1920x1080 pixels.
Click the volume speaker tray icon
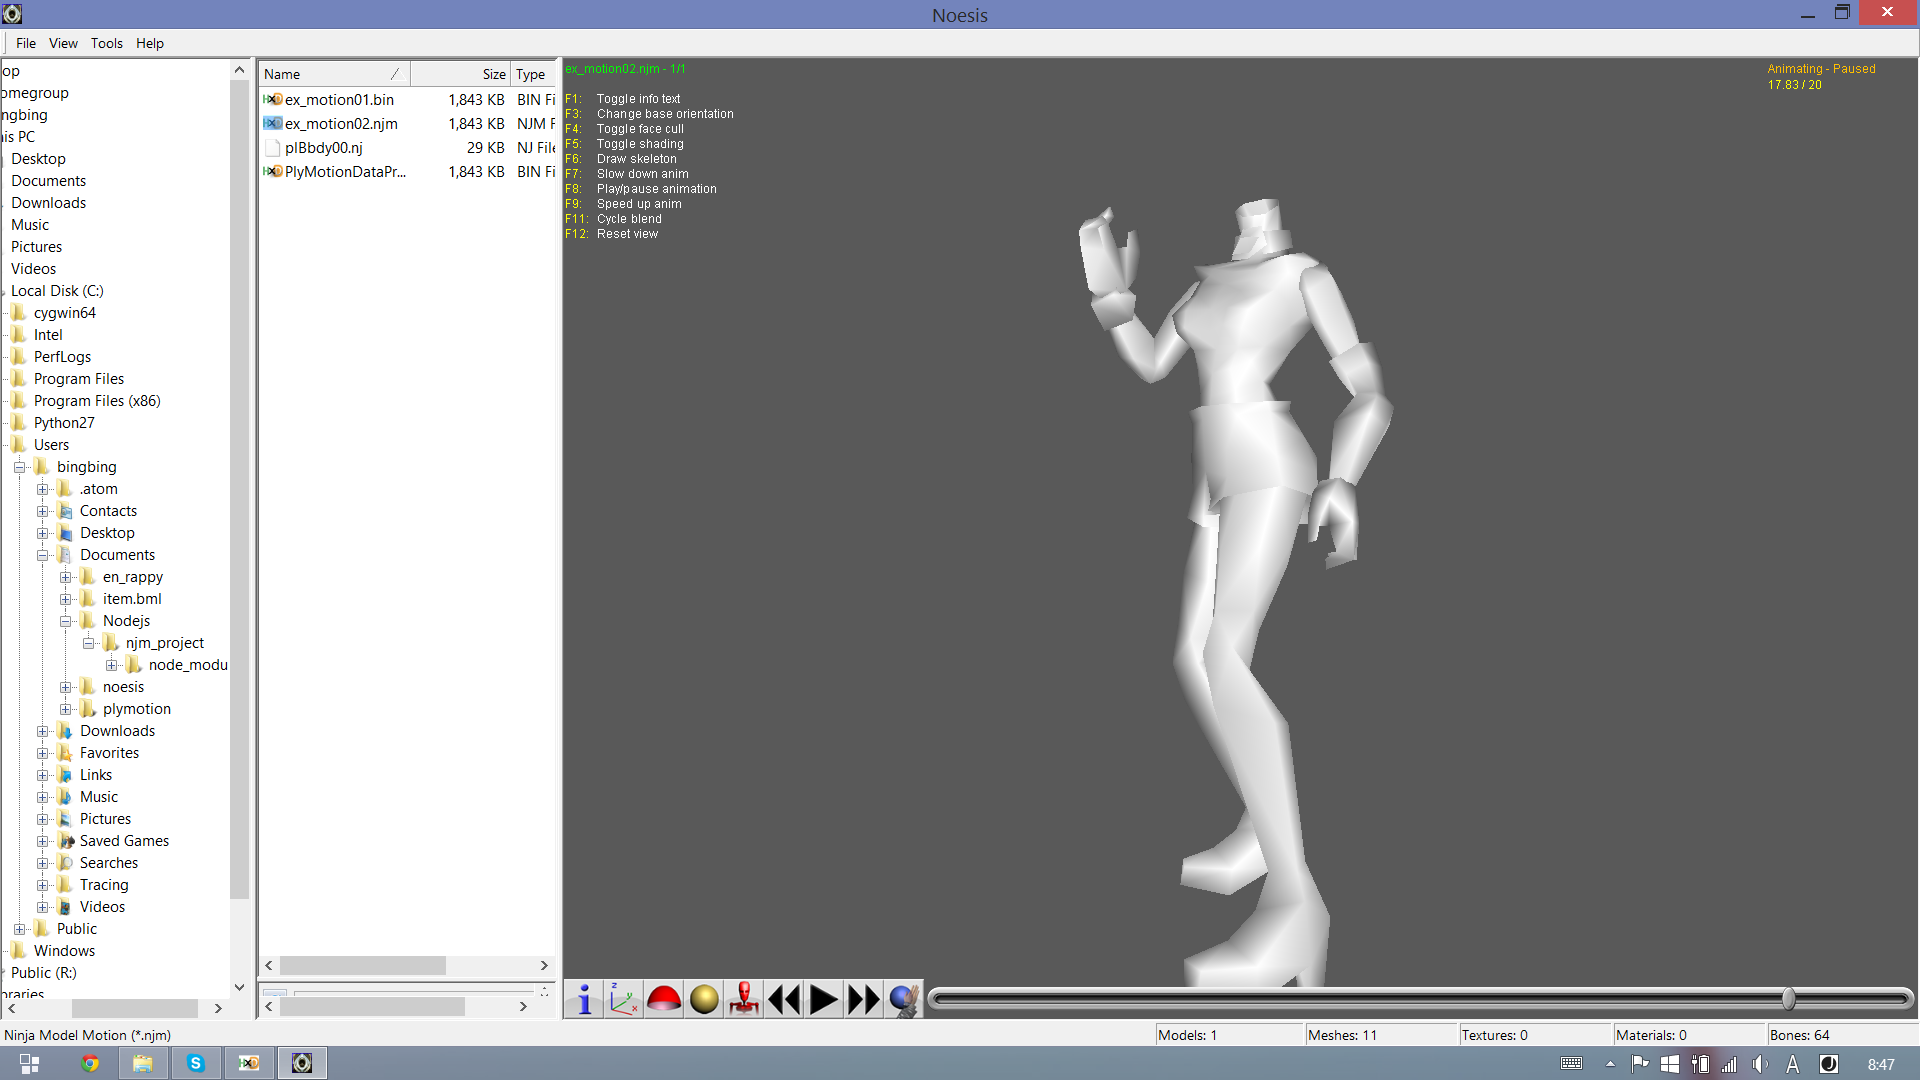(1760, 1064)
